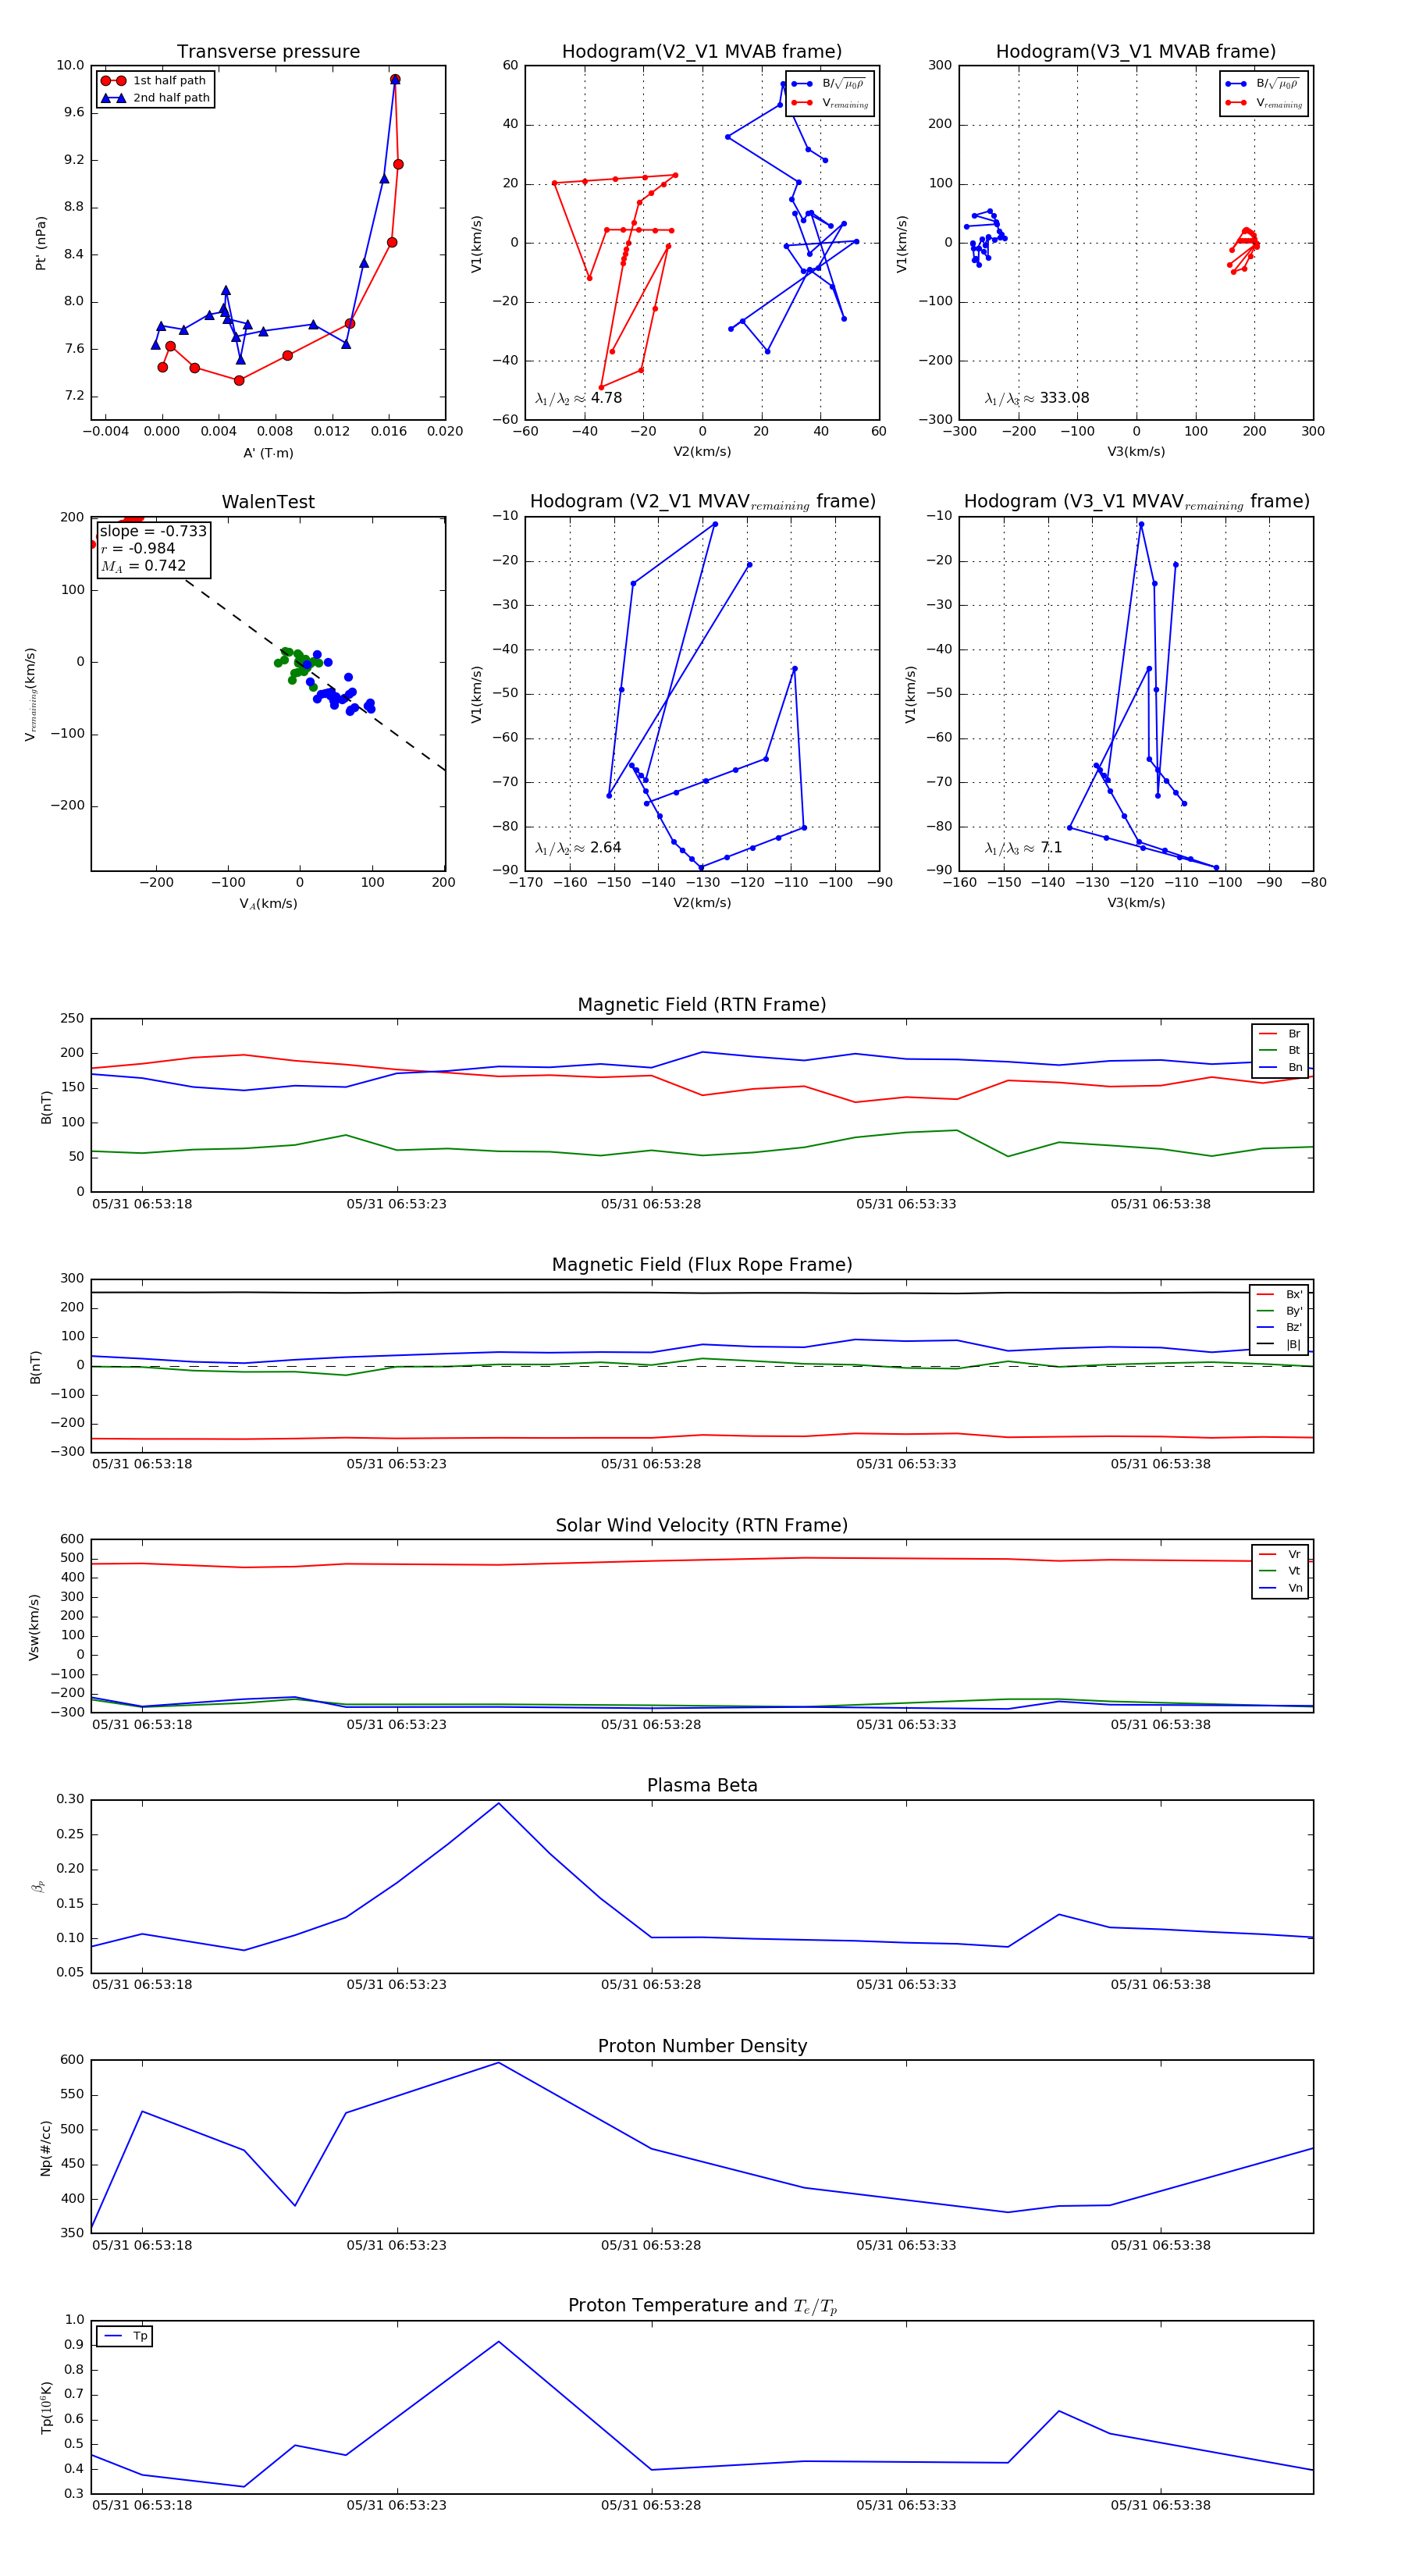1405x2576 pixels.
Task: Click 'Proton Temperature and Te/Tp' title
Action: (x=702, y=2305)
